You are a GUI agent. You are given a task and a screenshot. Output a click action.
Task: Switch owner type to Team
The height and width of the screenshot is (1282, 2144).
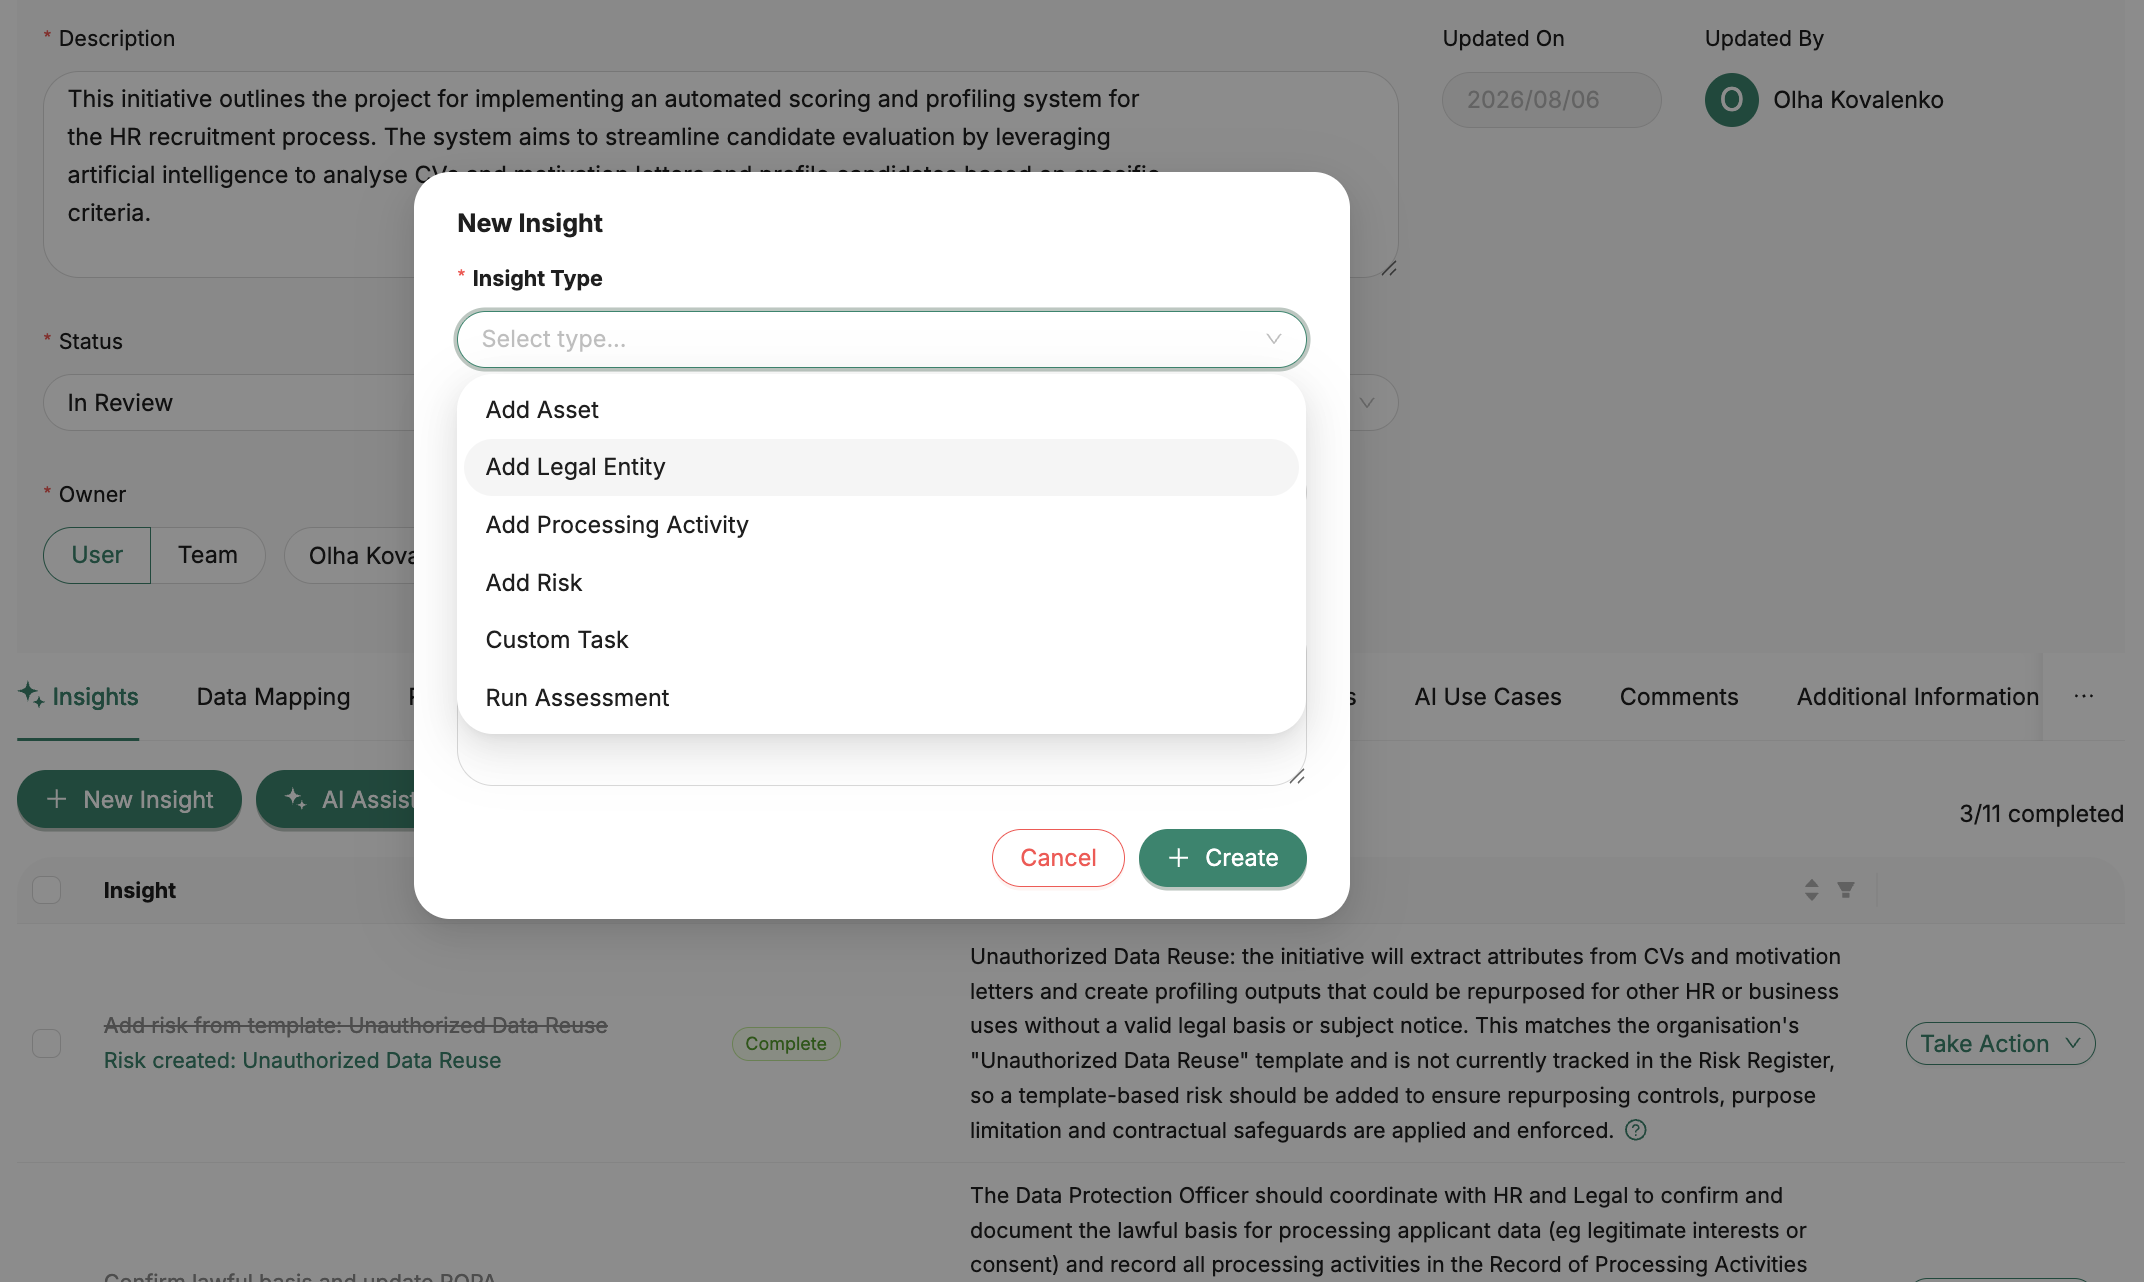click(208, 555)
